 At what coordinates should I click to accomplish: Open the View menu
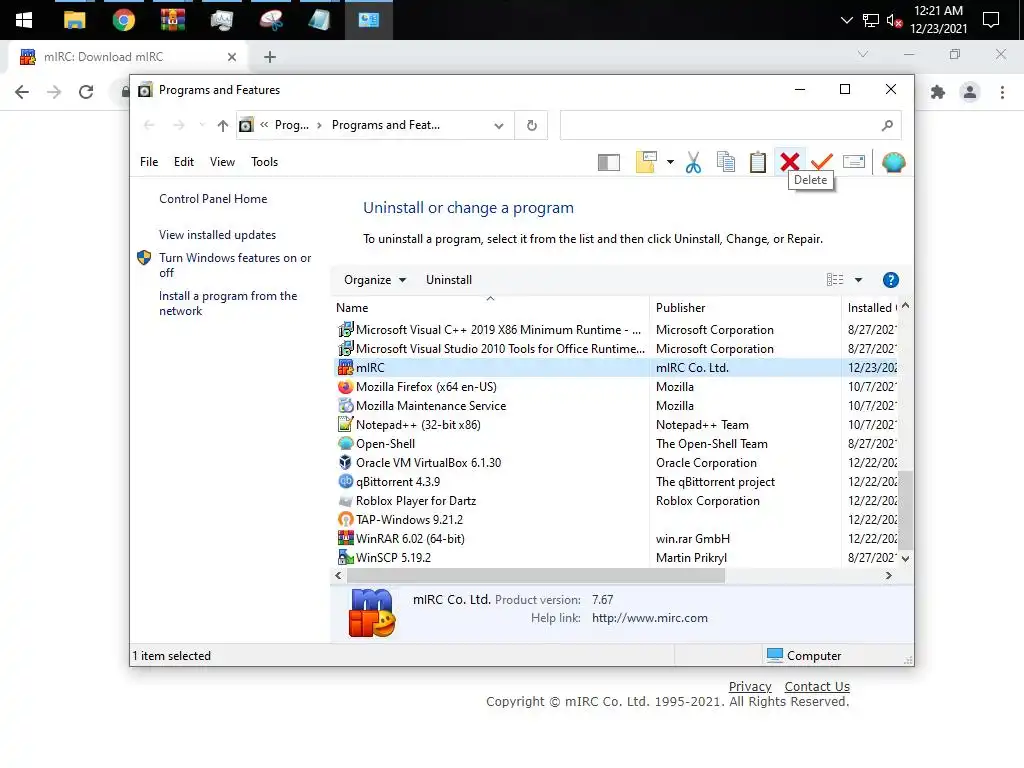[222, 162]
